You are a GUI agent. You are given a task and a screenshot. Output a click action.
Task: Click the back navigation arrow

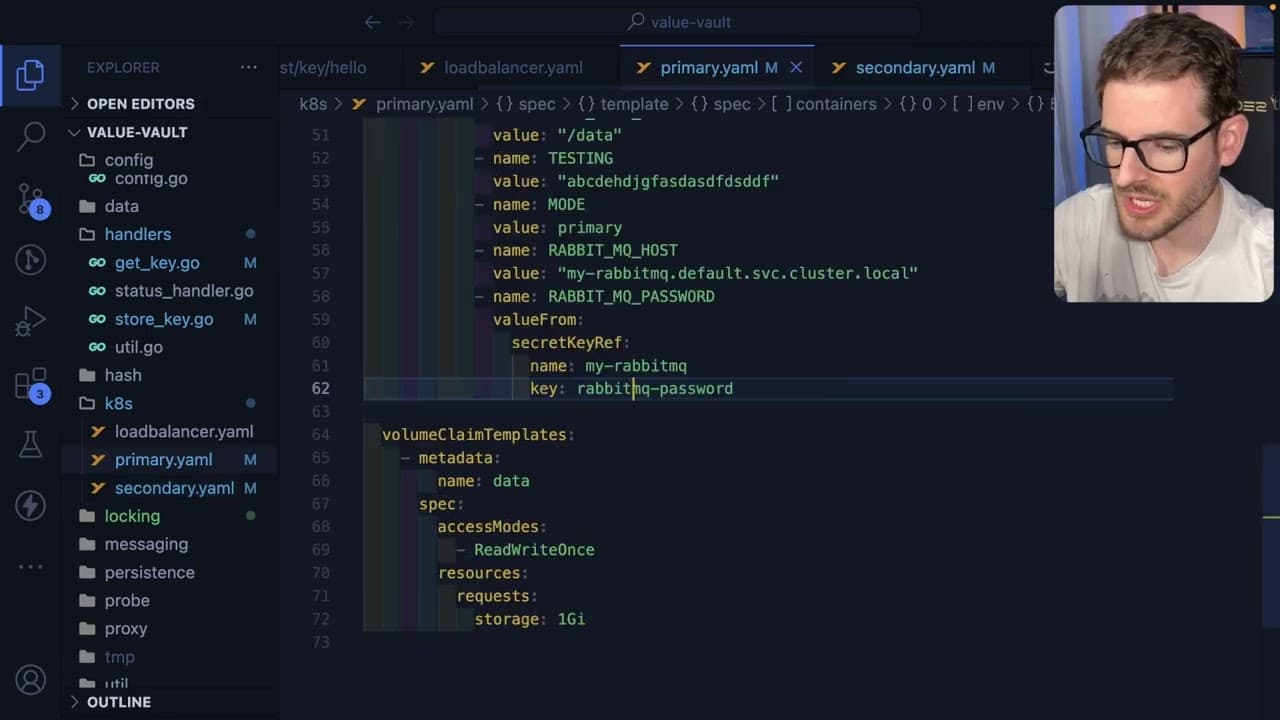372,22
